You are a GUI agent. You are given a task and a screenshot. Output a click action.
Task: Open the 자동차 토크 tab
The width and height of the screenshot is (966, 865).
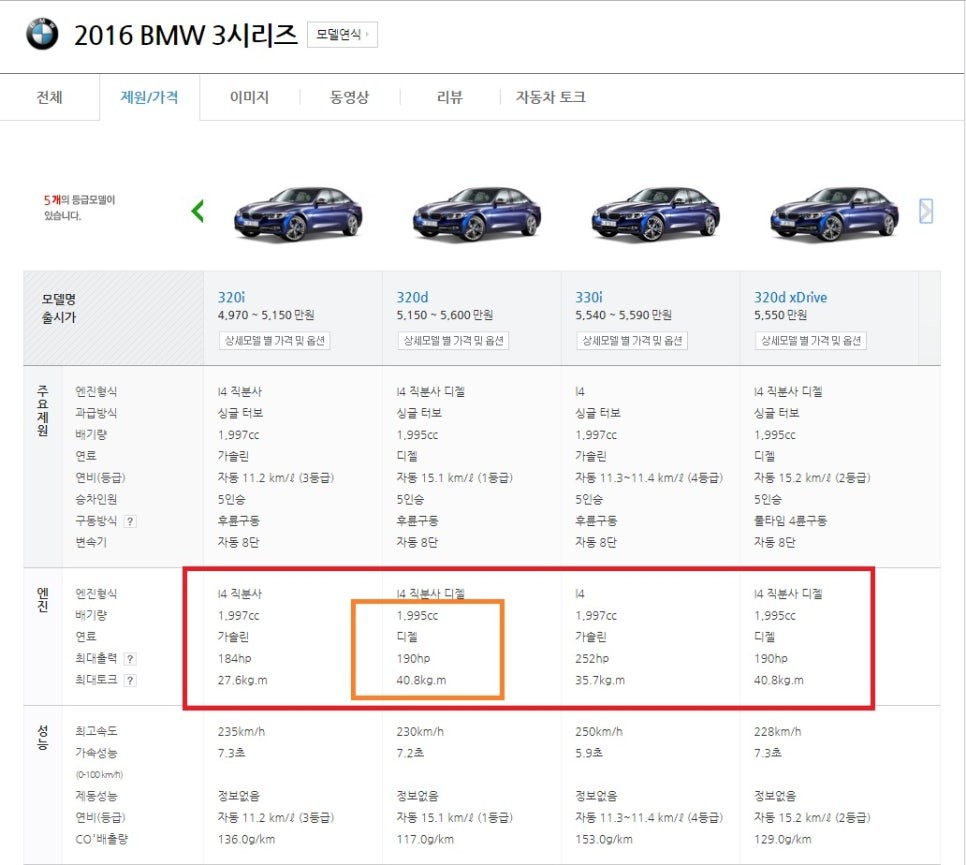(x=550, y=96)
